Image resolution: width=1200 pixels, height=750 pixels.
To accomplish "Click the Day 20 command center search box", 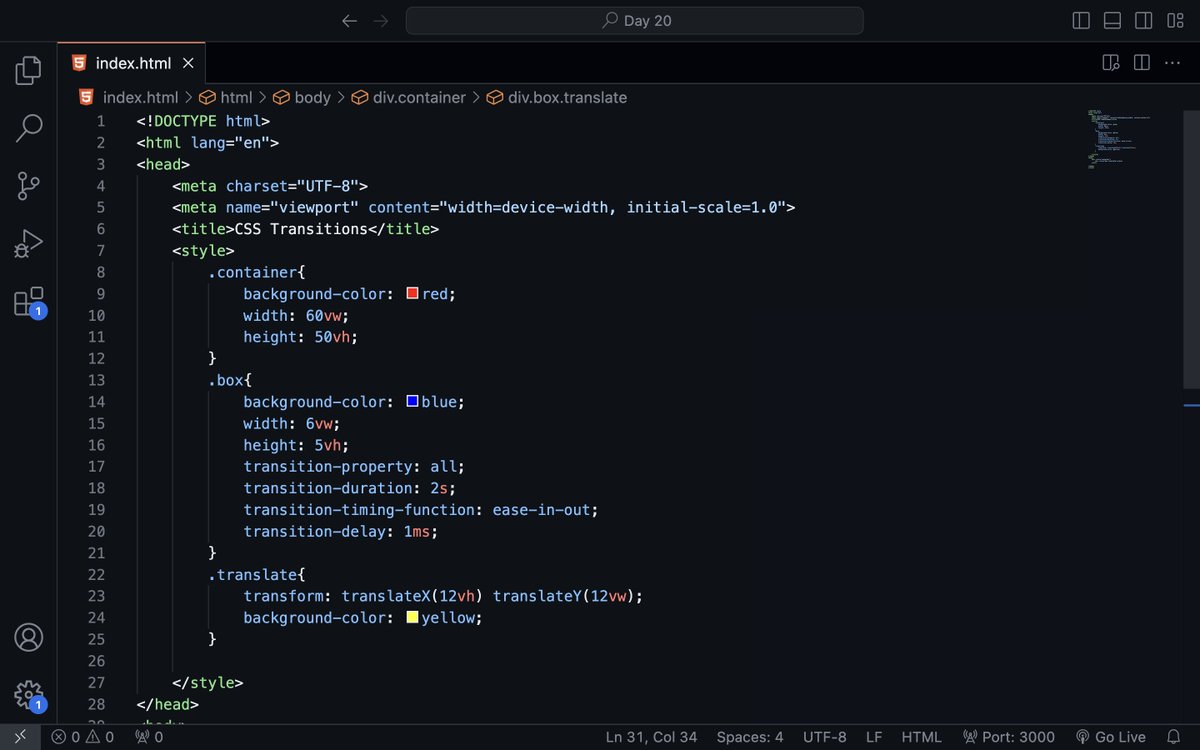I will [x=634, y=21].
